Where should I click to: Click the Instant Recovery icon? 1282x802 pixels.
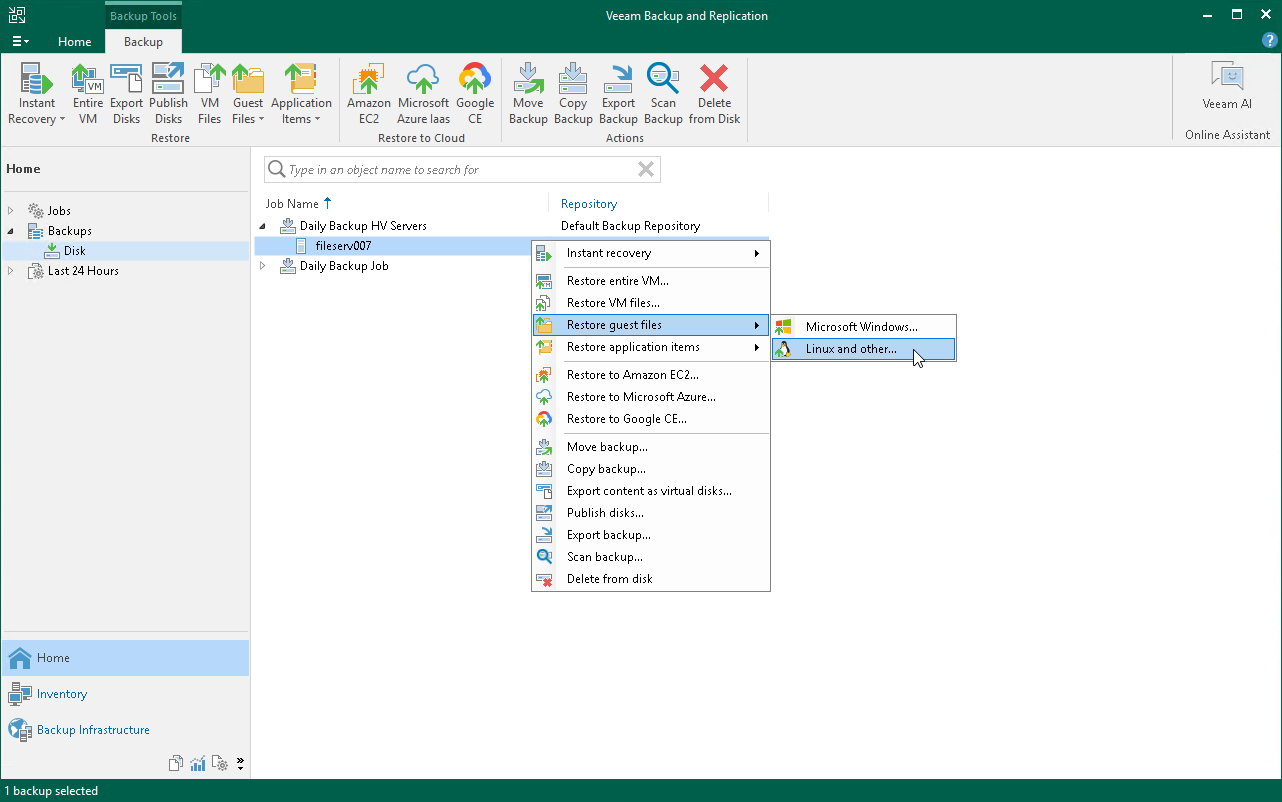coord(36,80)
